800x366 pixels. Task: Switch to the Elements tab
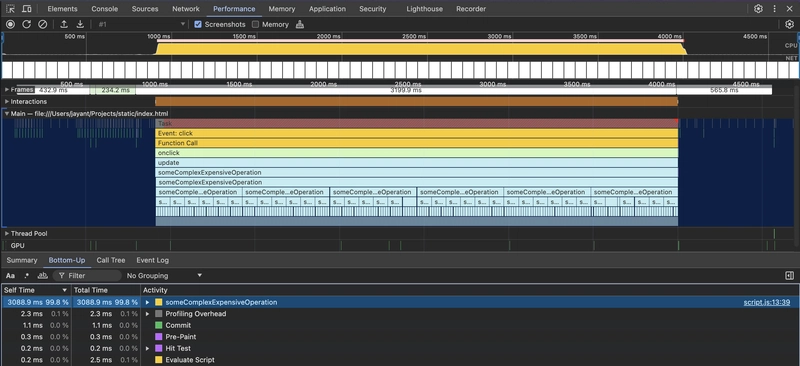coord(62,9)
